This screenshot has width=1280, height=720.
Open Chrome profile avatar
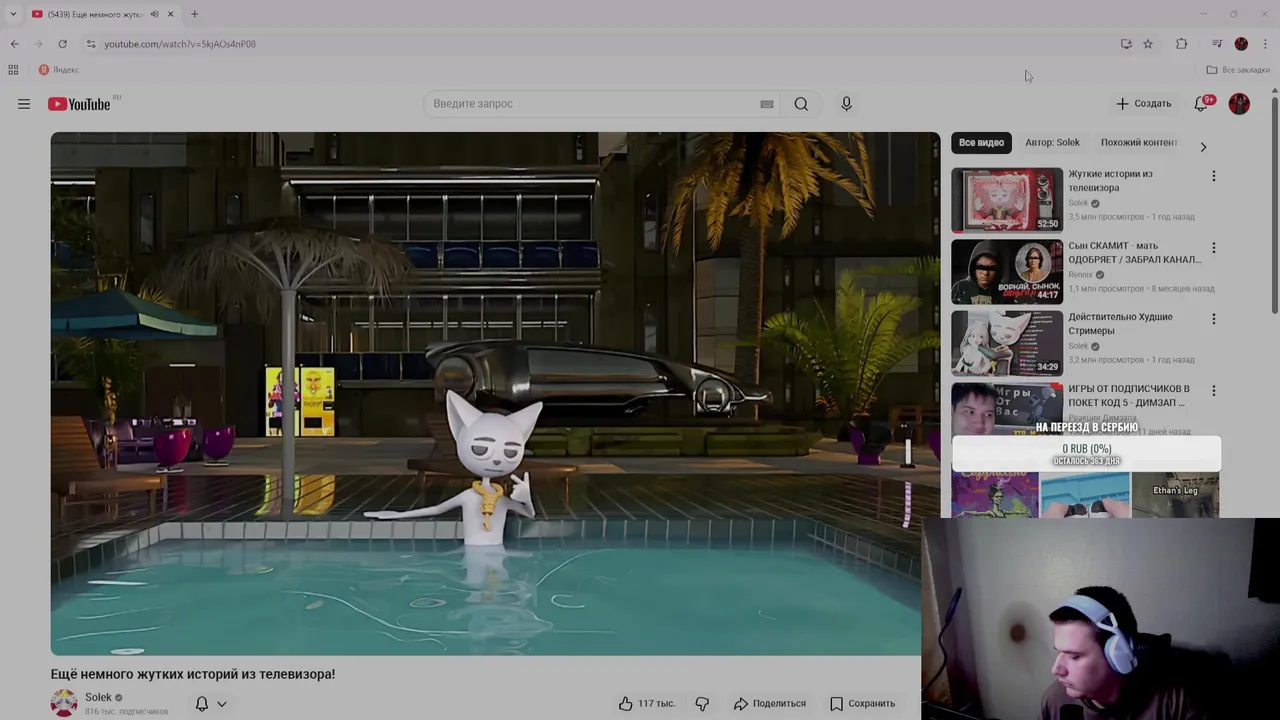(x=1241, y=44)
